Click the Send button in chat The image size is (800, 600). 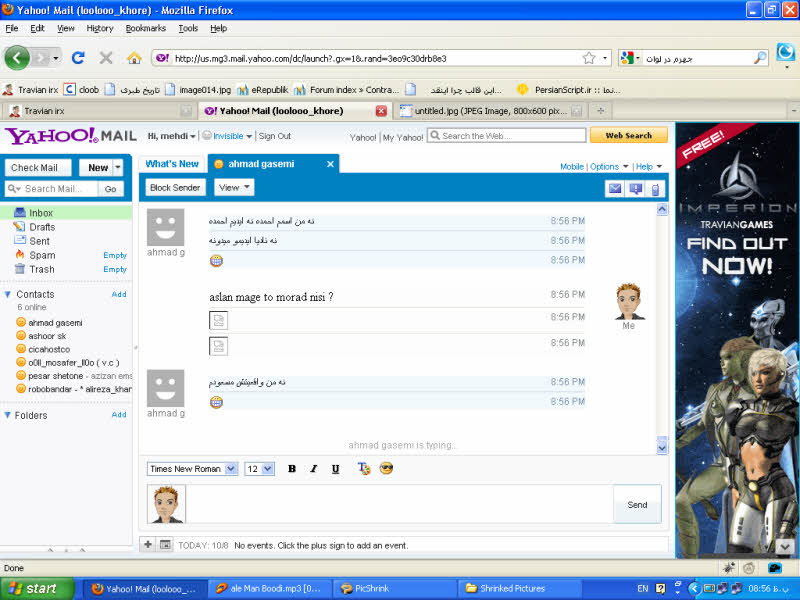click(637, 505)
